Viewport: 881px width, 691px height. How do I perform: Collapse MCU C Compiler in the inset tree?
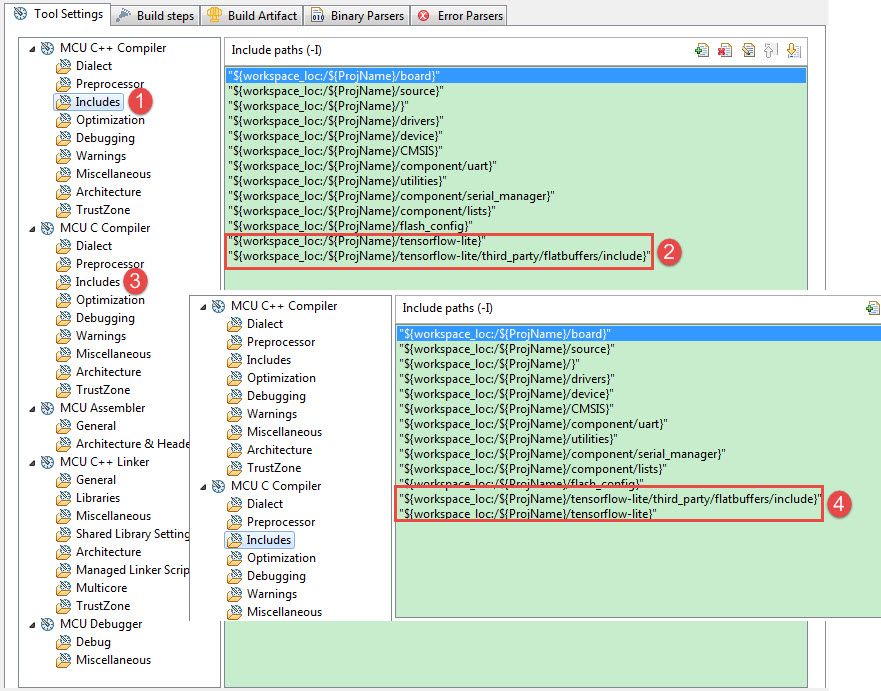(203, 487)
